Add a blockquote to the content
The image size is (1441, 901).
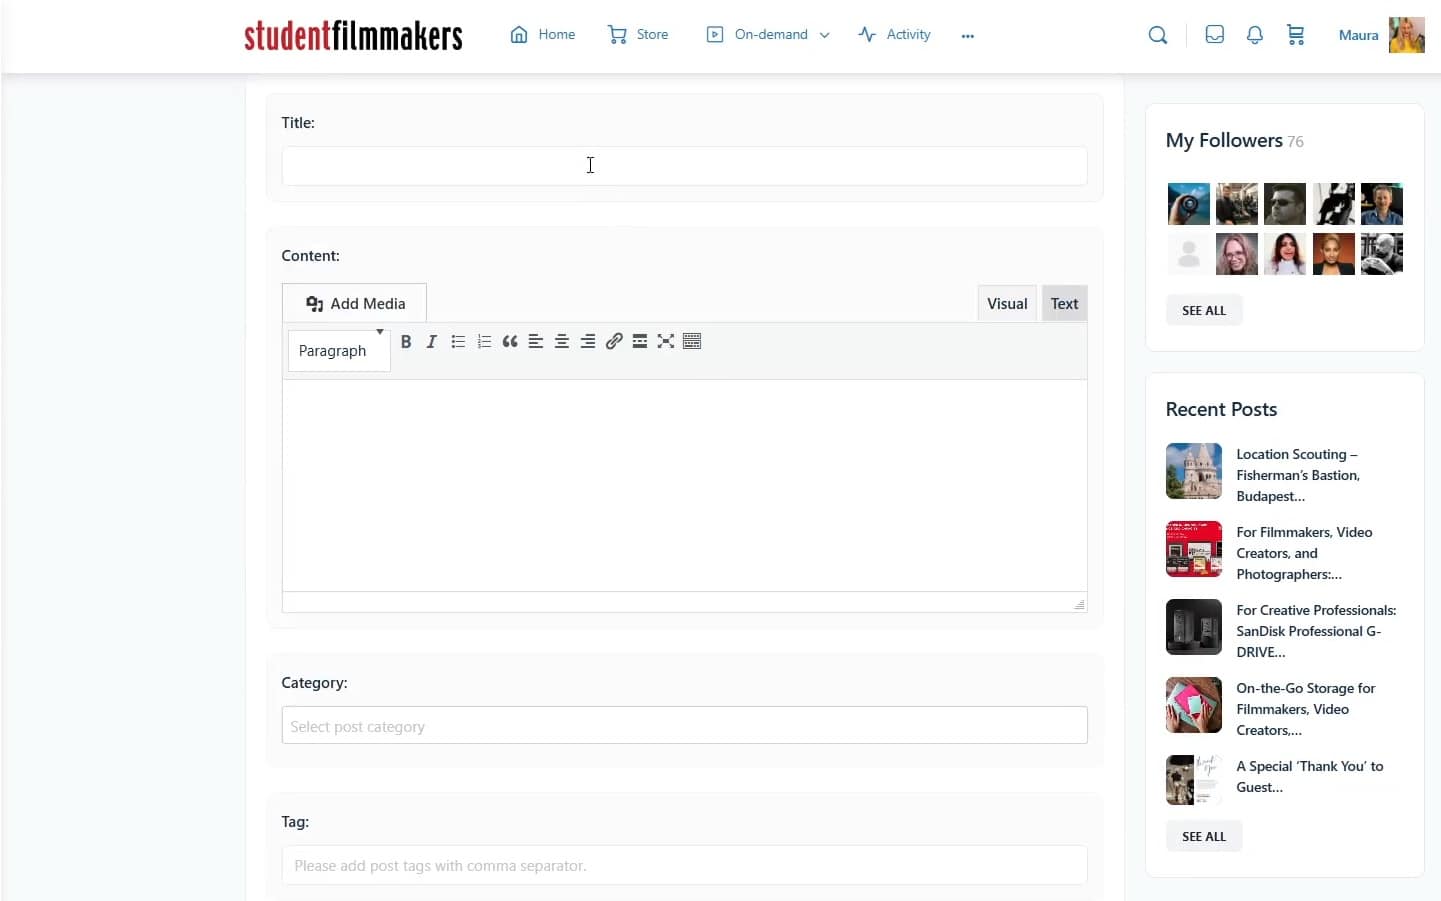[x=510, y=341]
